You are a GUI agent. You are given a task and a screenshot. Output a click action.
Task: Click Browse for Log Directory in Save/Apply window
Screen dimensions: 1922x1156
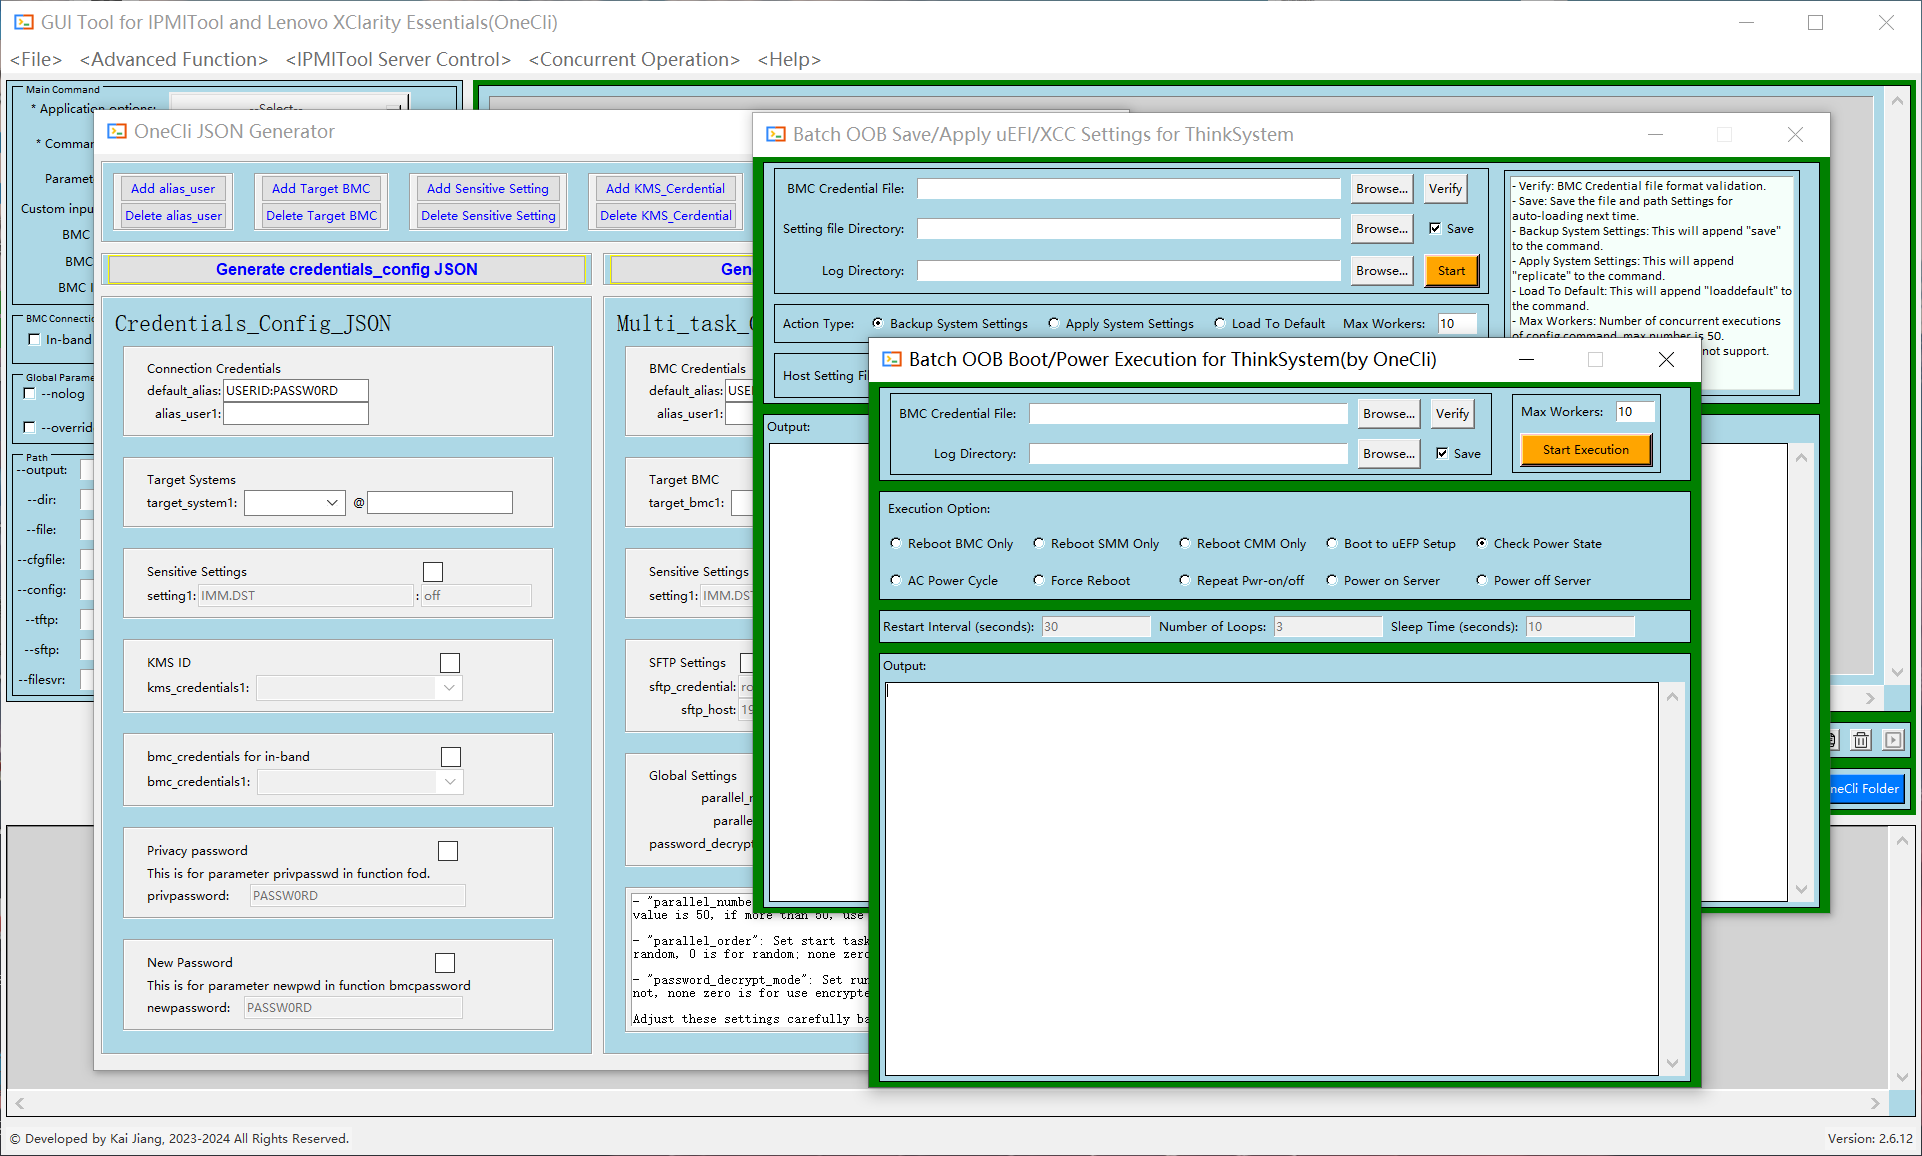click(x=1381, y=271)
